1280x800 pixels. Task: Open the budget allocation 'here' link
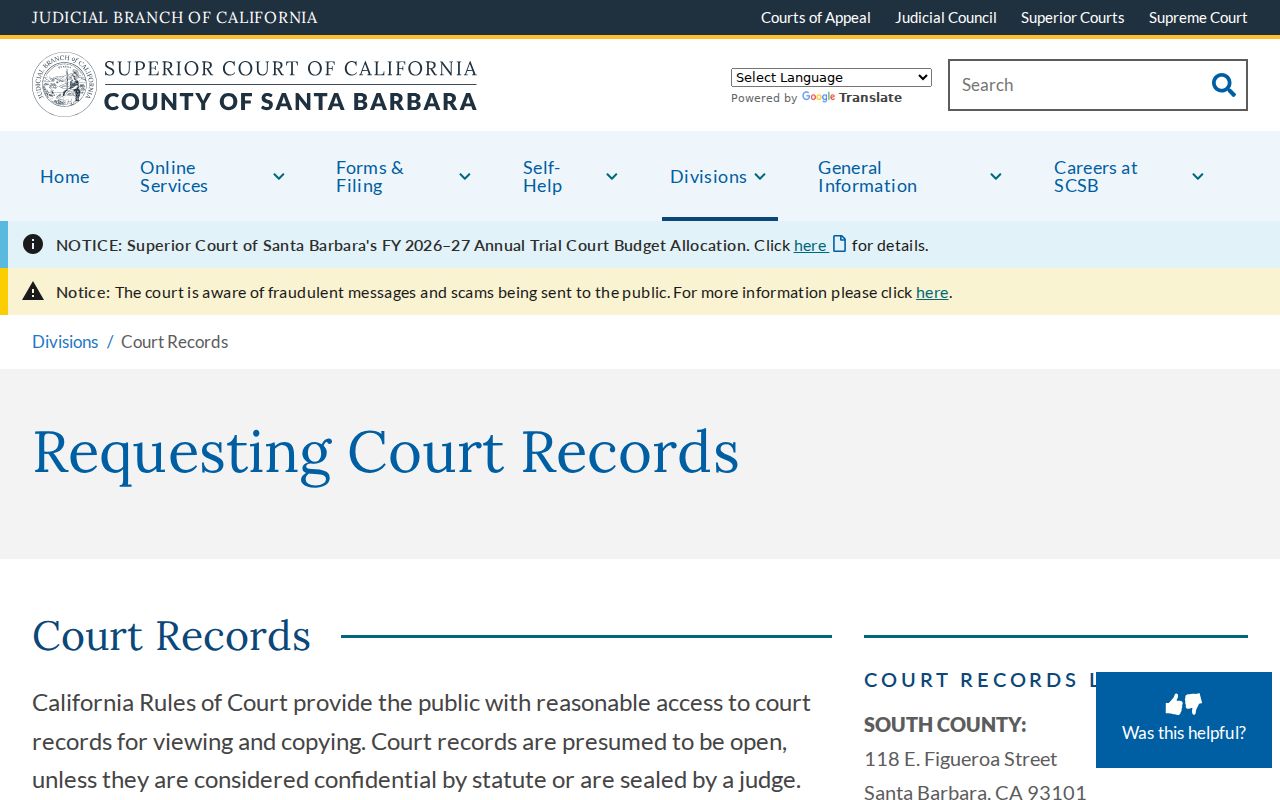tap(810, 245)
